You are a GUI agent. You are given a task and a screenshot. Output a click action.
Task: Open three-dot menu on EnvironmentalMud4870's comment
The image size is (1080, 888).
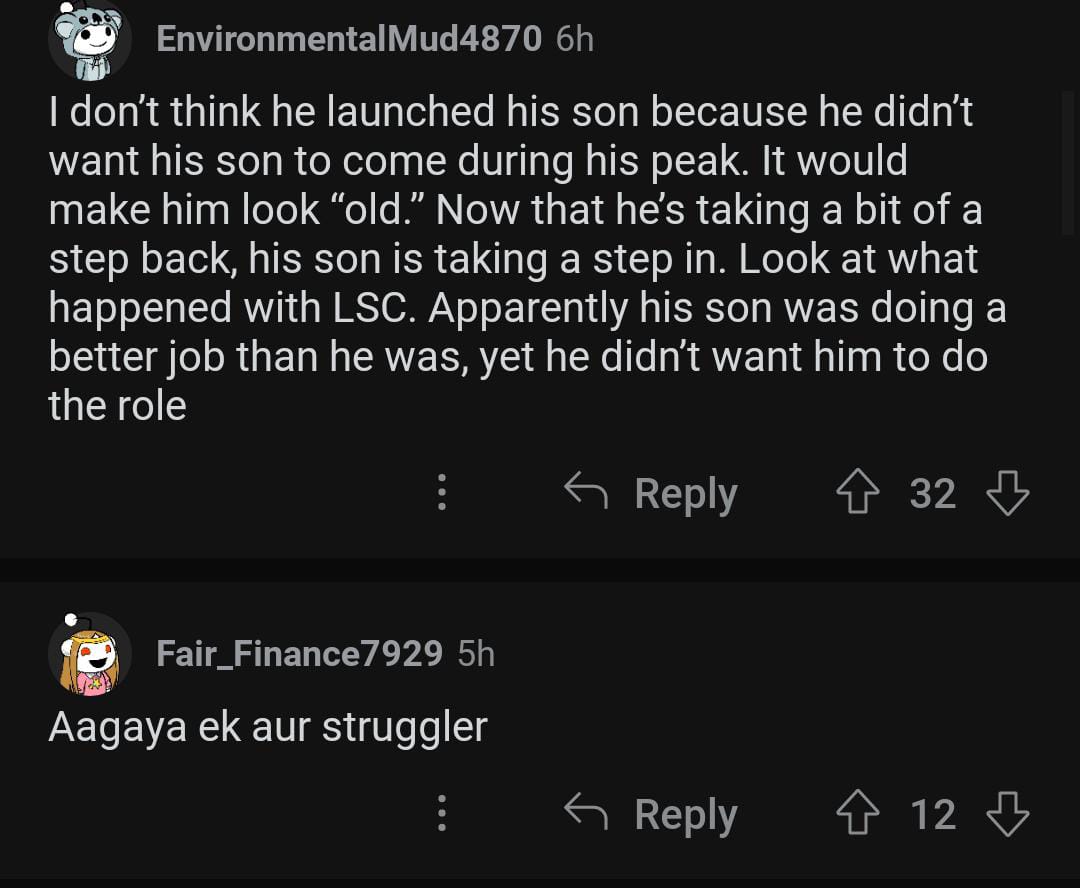tap(441, 494)
